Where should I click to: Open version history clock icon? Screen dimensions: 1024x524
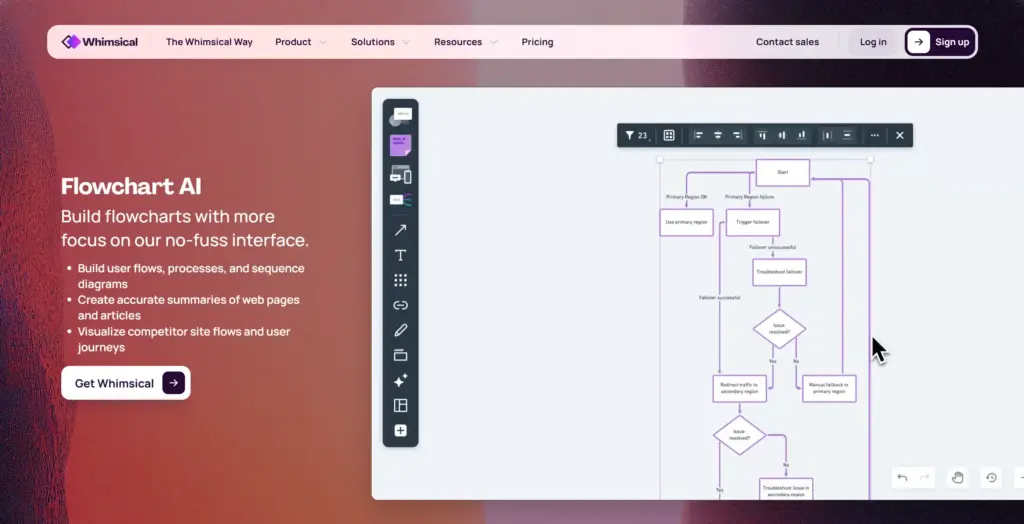point(991,478)
